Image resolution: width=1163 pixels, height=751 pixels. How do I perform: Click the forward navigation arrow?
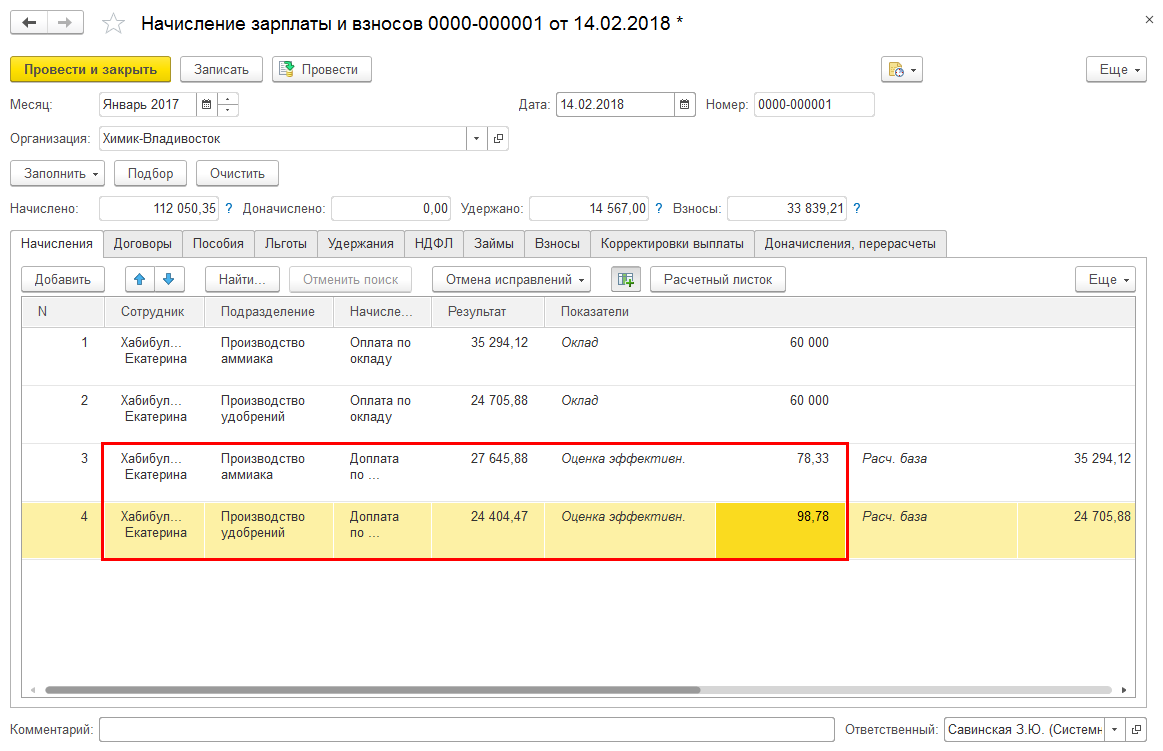coord(65,23)
